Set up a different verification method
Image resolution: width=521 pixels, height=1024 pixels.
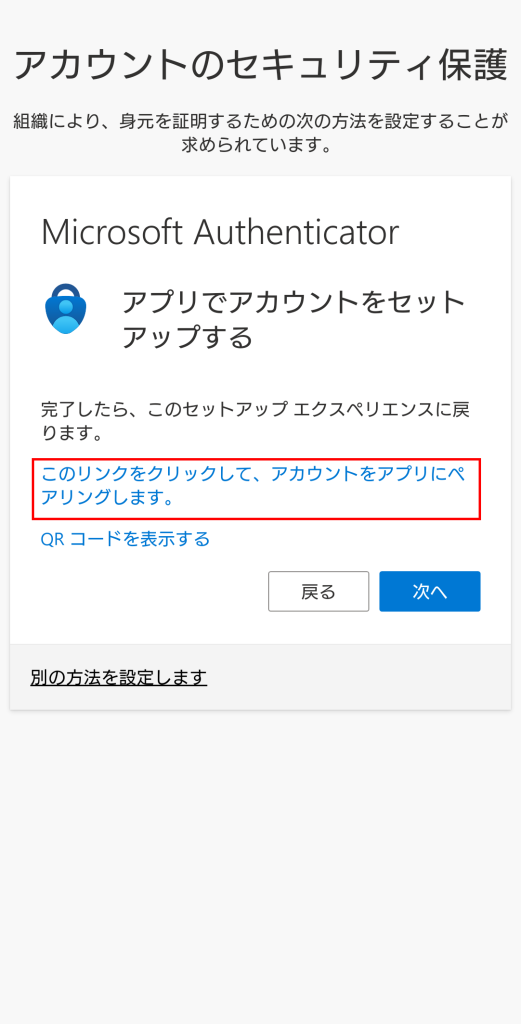pyautogui.click(x=119, y=677)
